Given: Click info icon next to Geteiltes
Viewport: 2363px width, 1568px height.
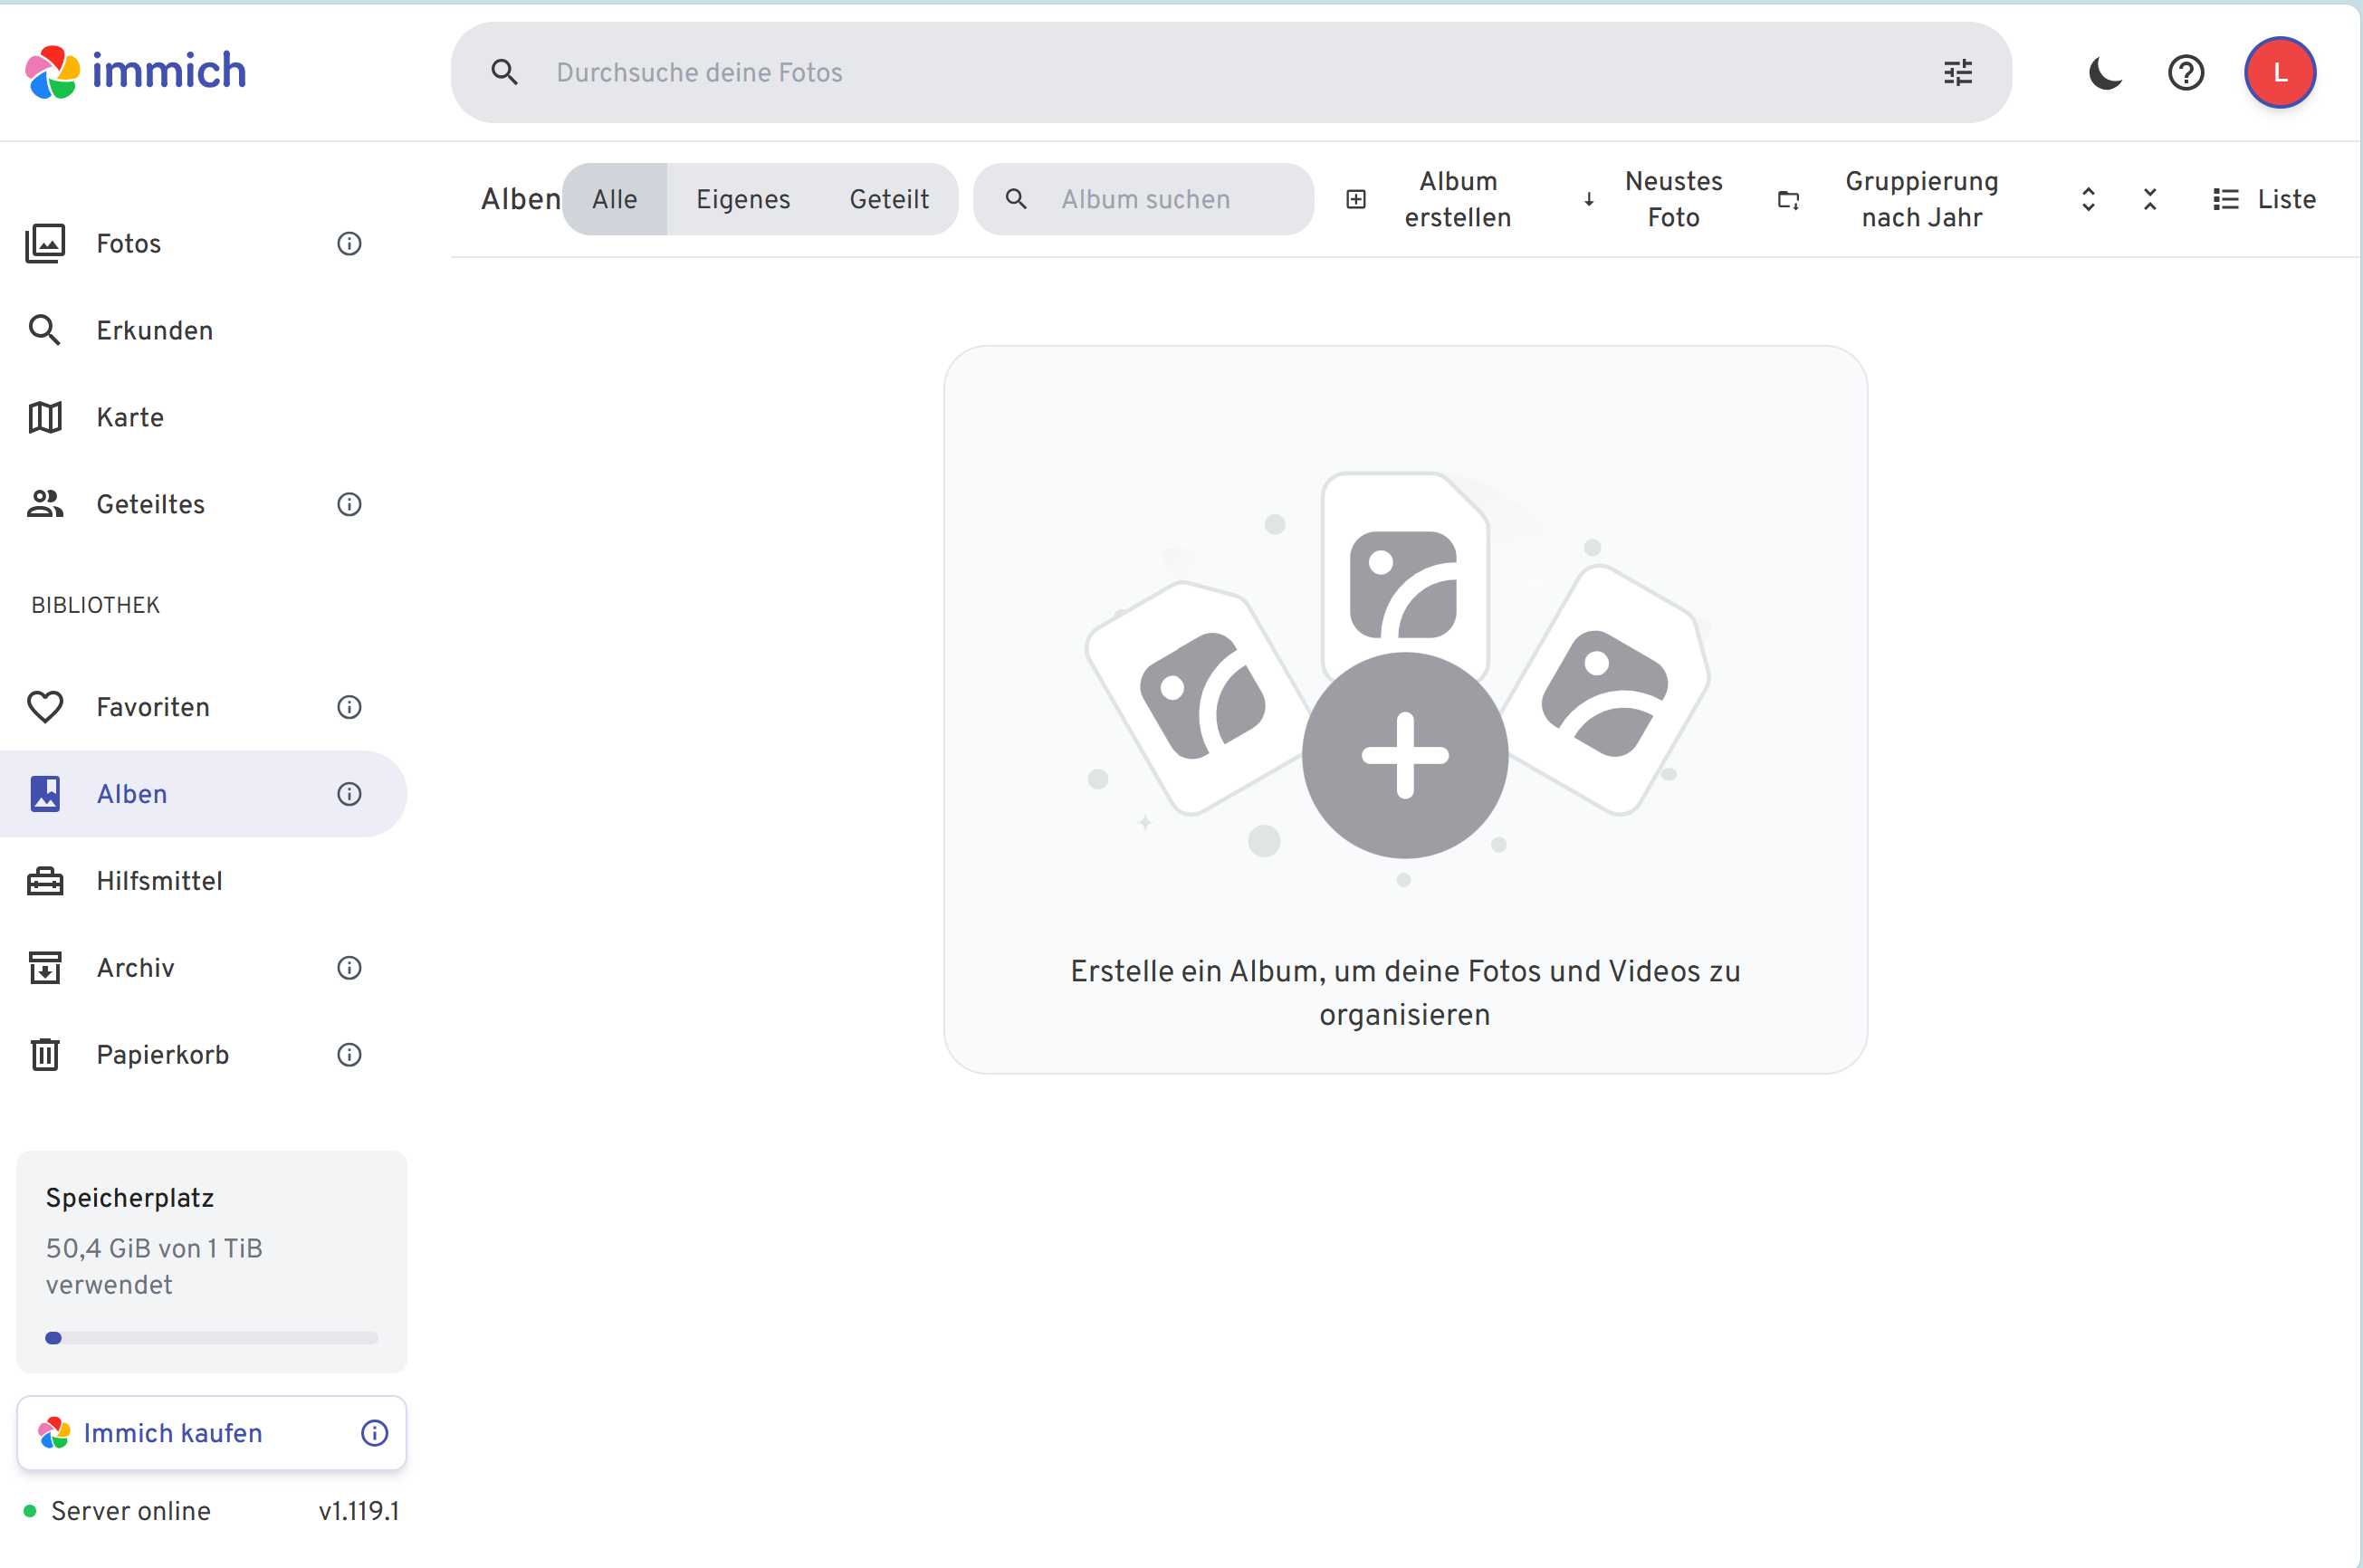Looking at the screenshot, I should click(349, 504).
